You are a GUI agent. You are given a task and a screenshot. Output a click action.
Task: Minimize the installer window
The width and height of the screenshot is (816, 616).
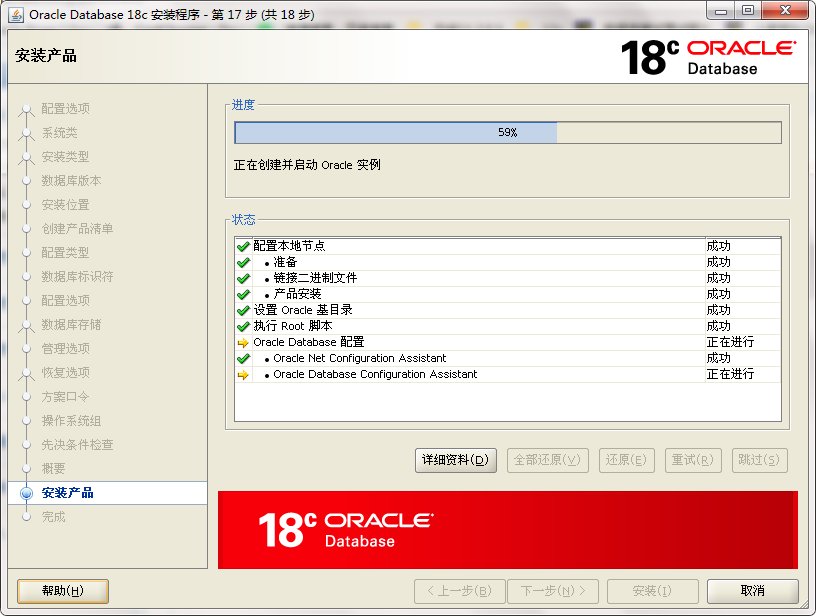721,11
